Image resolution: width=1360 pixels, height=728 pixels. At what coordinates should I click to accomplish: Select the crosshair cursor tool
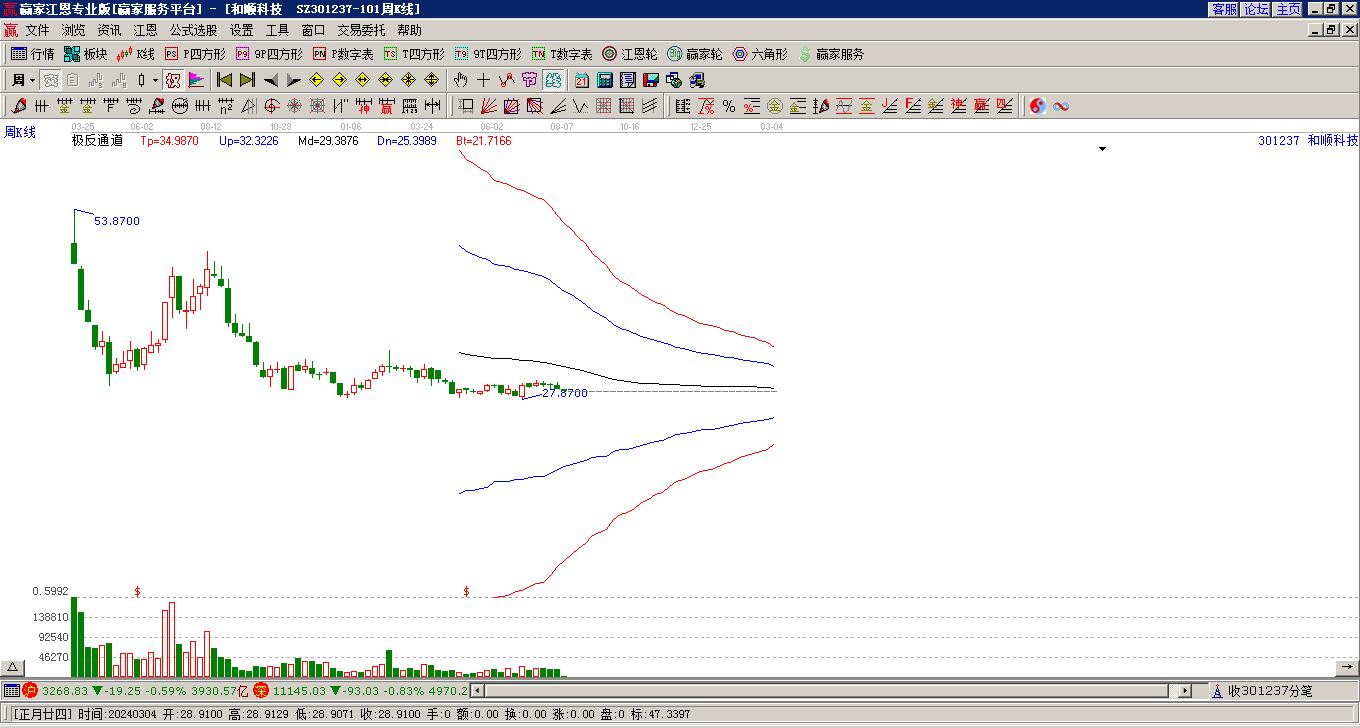point(483,80)
